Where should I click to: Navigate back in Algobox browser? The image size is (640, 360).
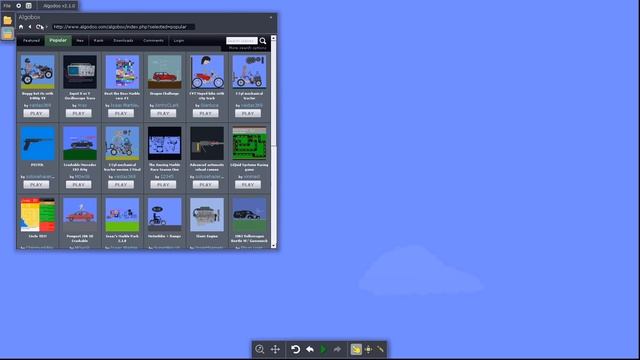(30, 27)
